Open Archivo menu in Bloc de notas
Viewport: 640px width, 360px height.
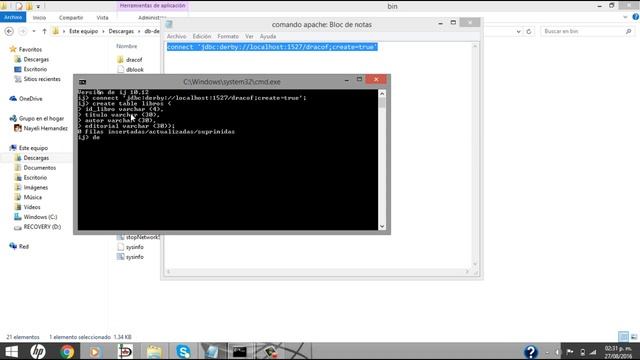[x=176, y=36]
